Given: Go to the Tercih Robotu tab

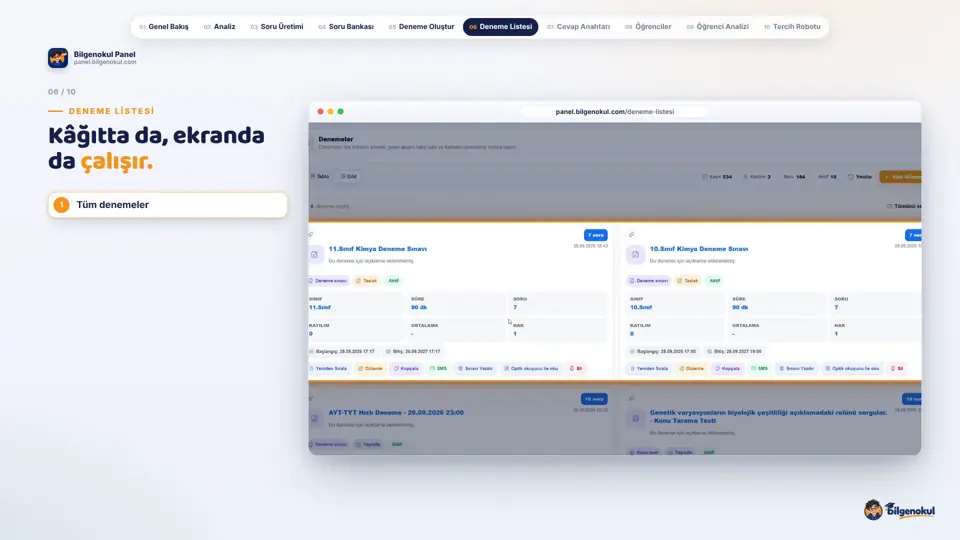Looking at the screenshot, I should tap(792, 27).
